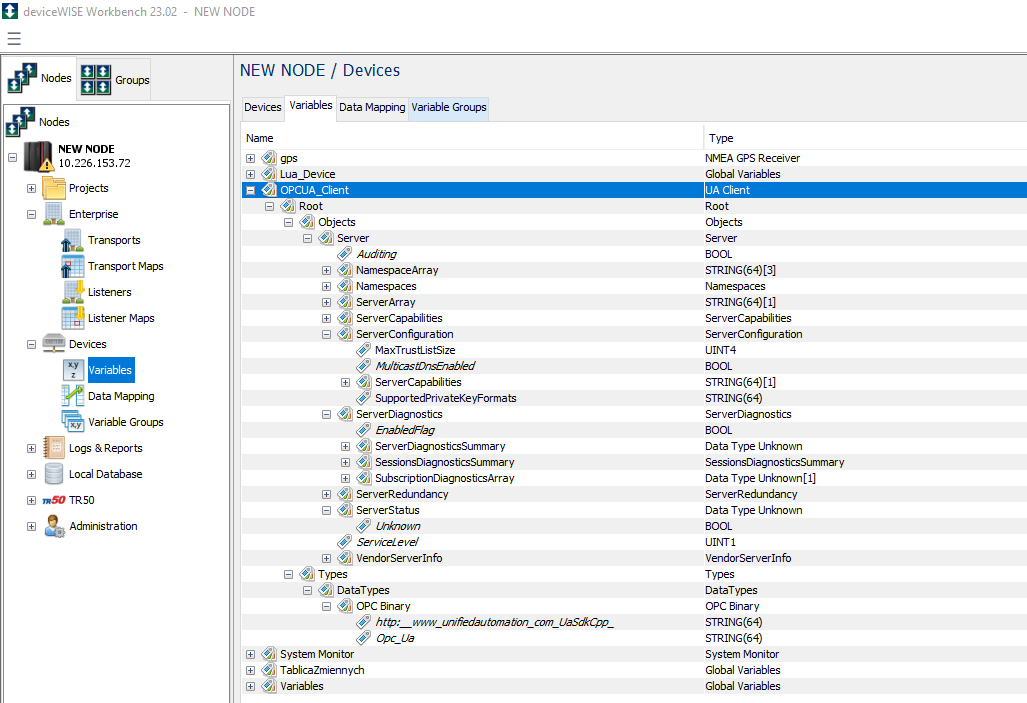Viewport: 1027px width, 703px height.
Task: Select the Groups panel tab
Action: tap(115, 79)
